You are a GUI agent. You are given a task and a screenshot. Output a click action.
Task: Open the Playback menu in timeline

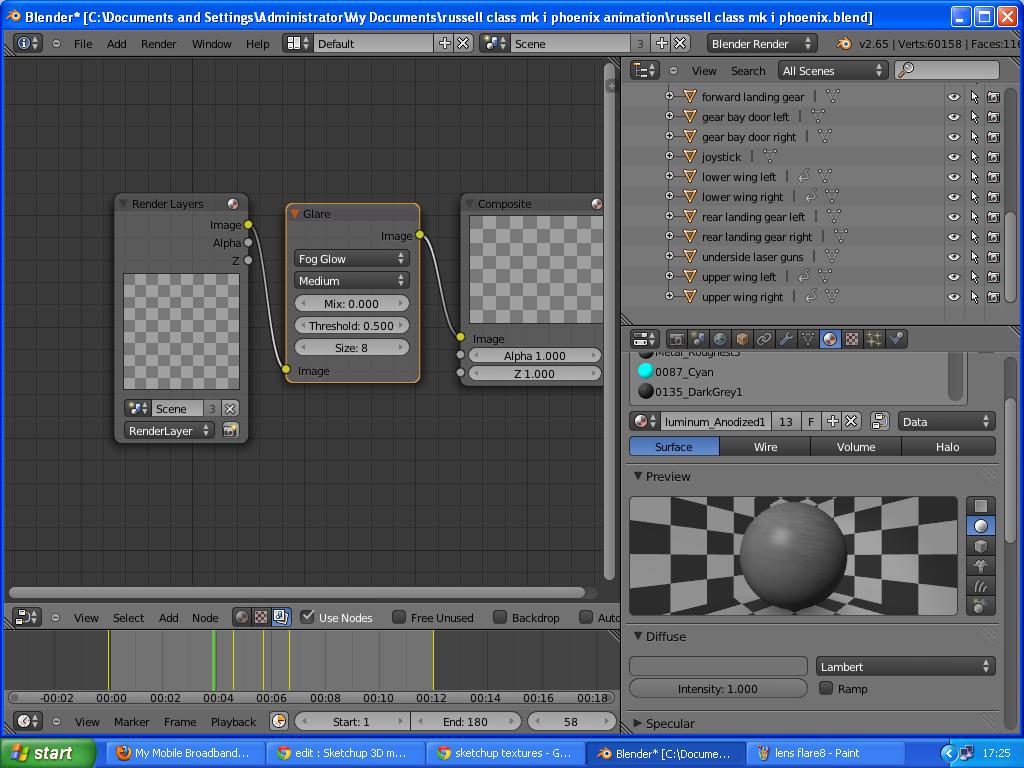click(233, 721)
